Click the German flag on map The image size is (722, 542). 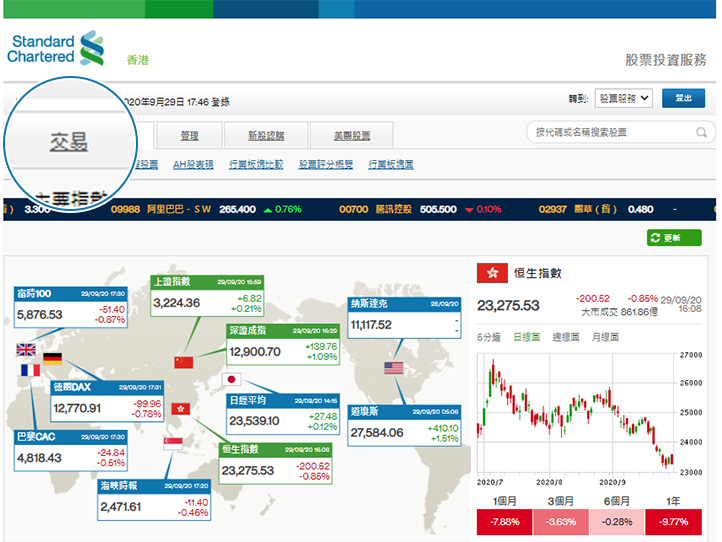coord(52,359)
